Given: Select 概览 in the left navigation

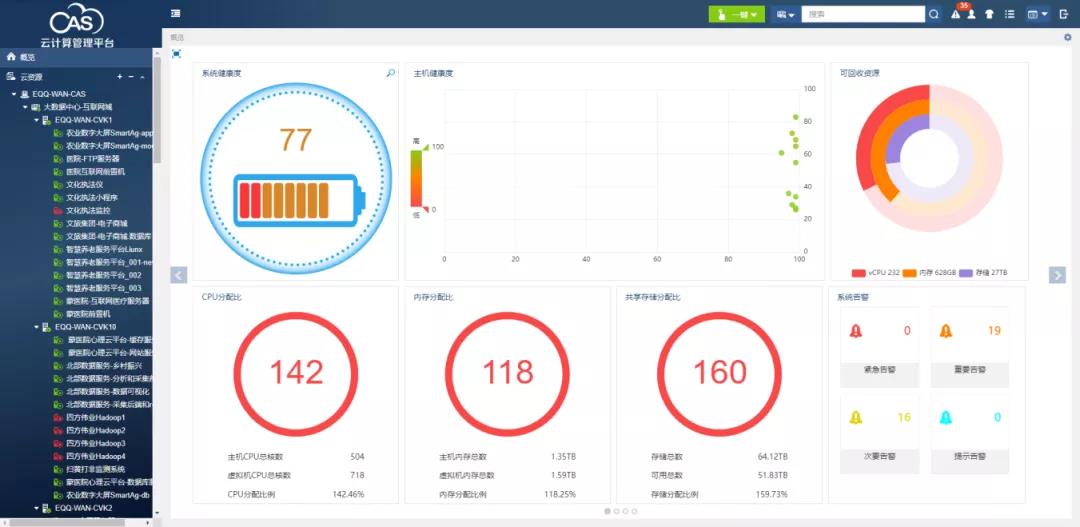Looking at the screenshot, I should coord(27,57).
